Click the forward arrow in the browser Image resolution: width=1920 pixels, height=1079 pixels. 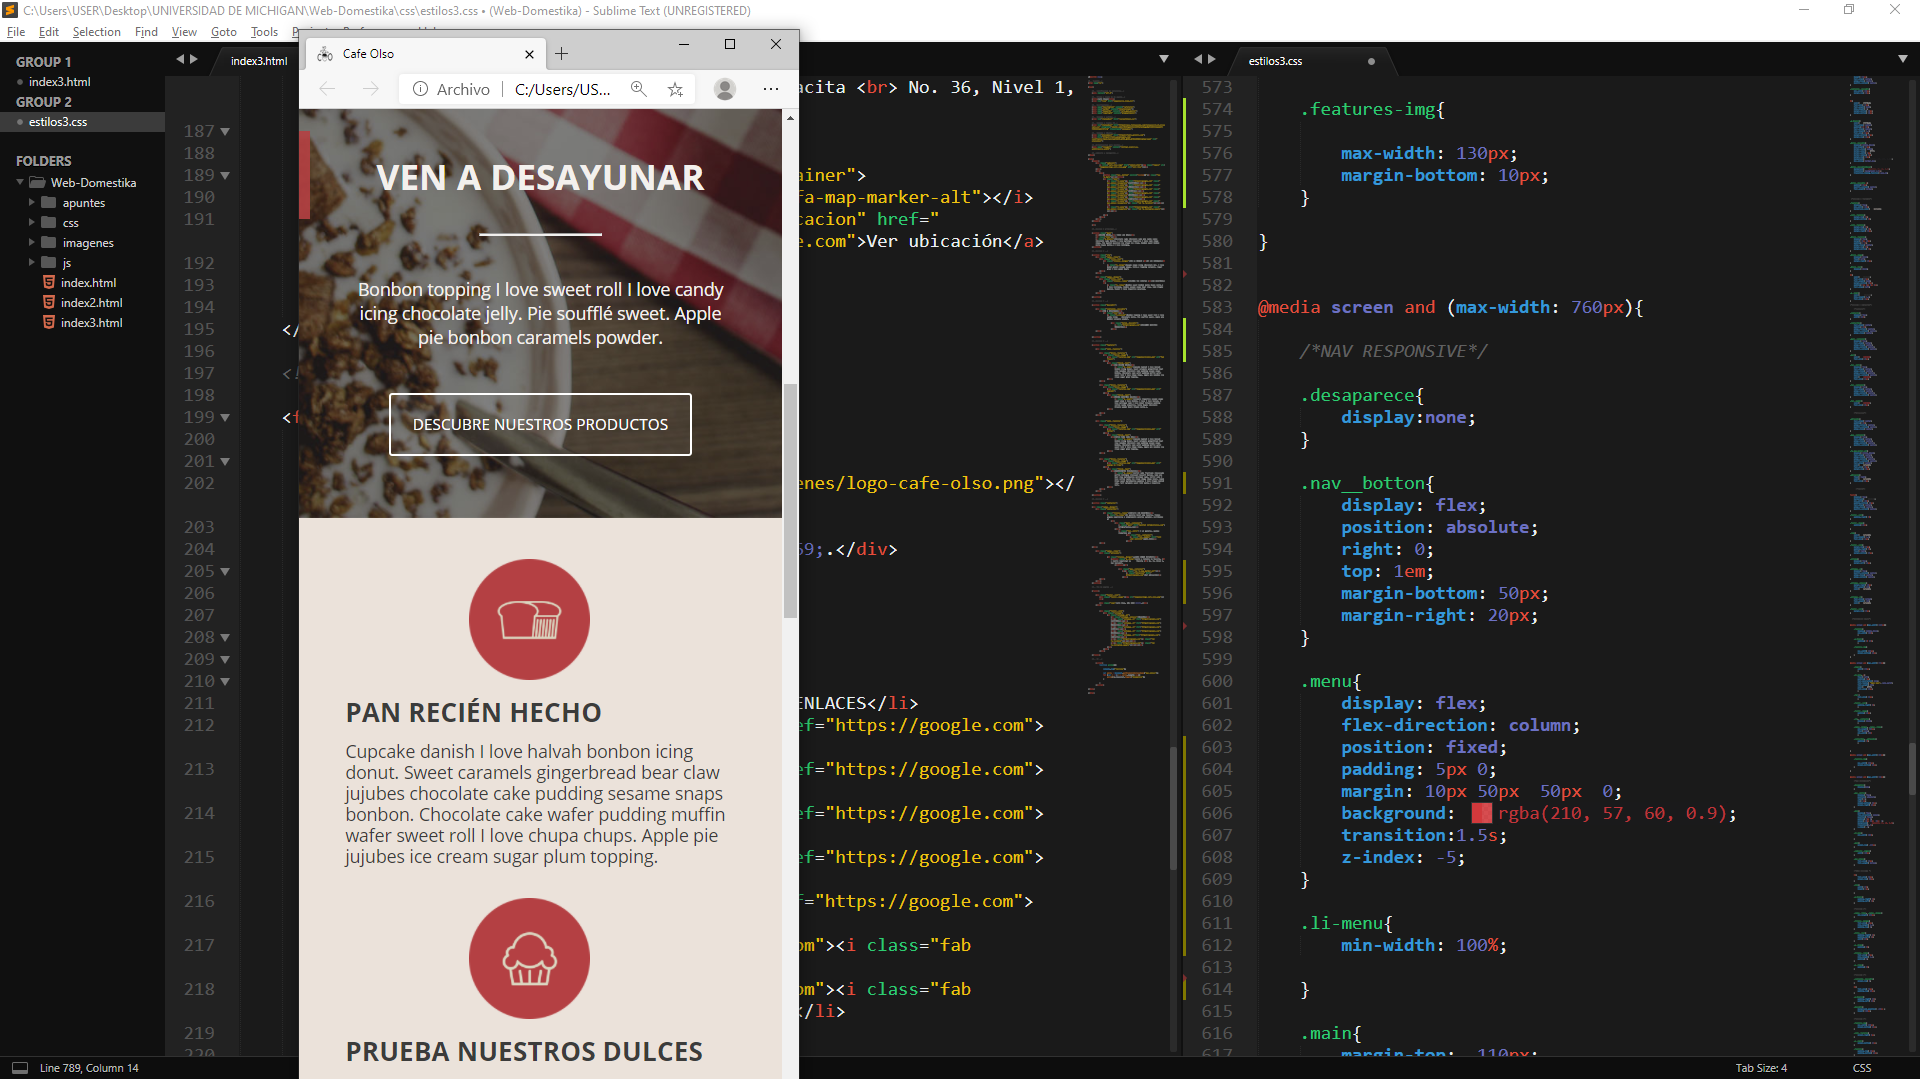[371, 89]
